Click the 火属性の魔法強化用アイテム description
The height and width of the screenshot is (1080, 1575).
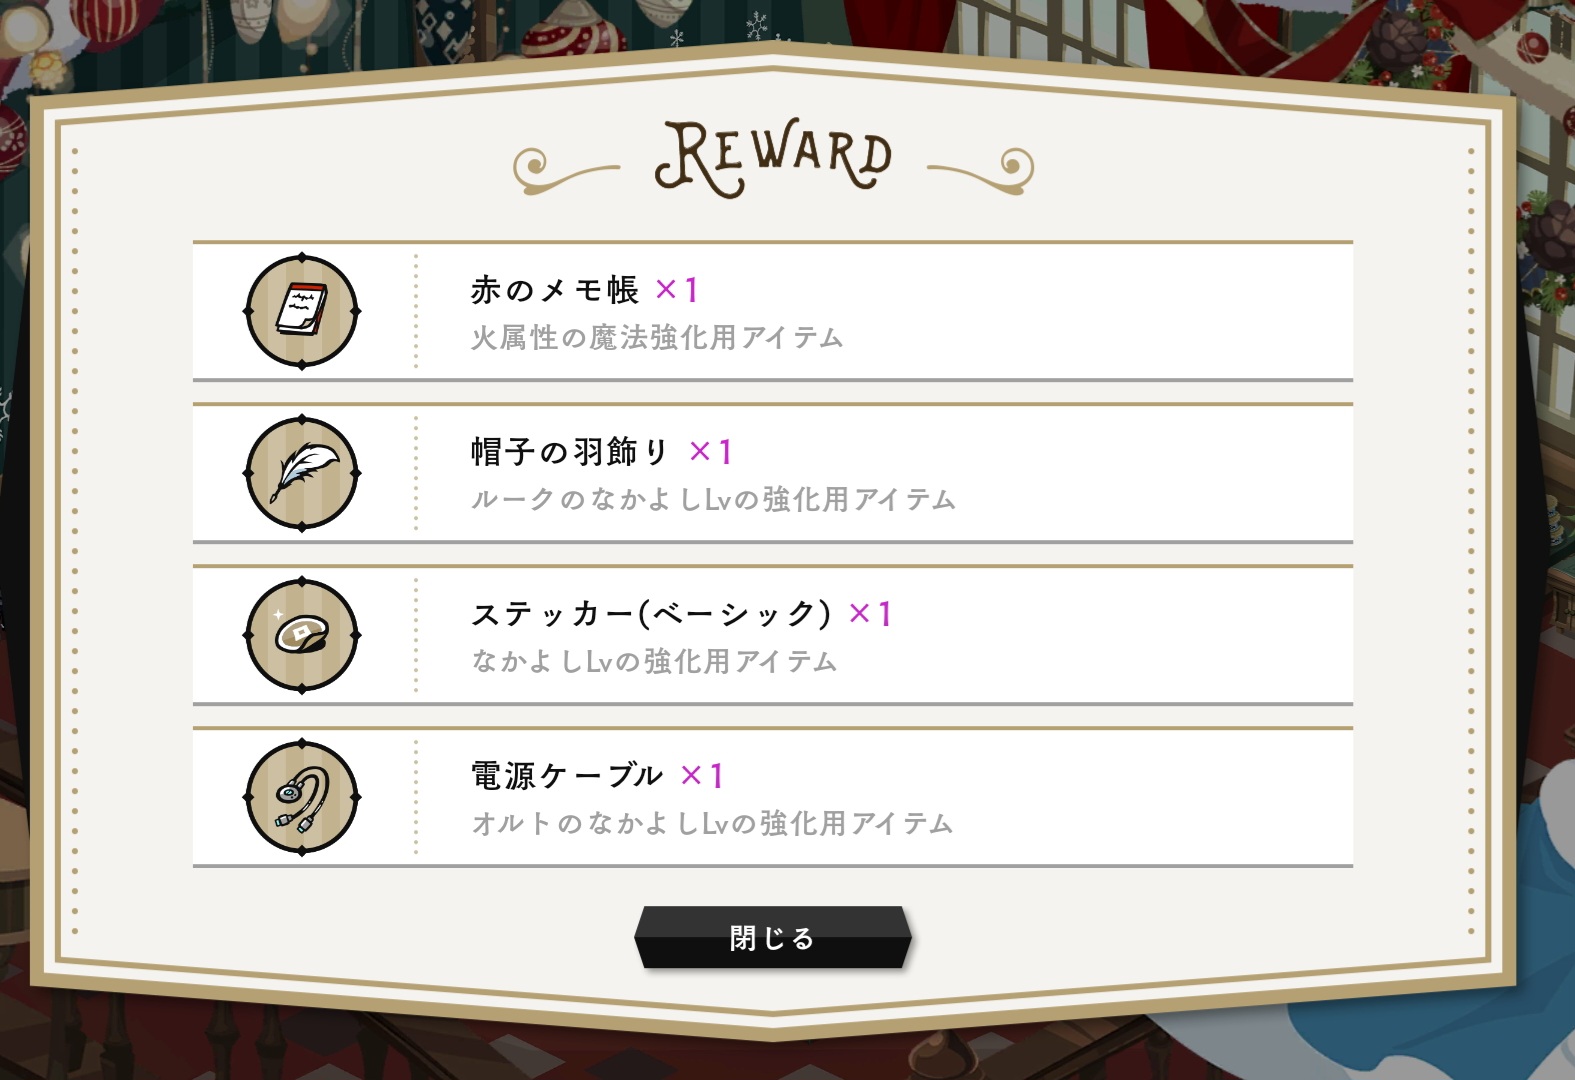click(657, 338)
